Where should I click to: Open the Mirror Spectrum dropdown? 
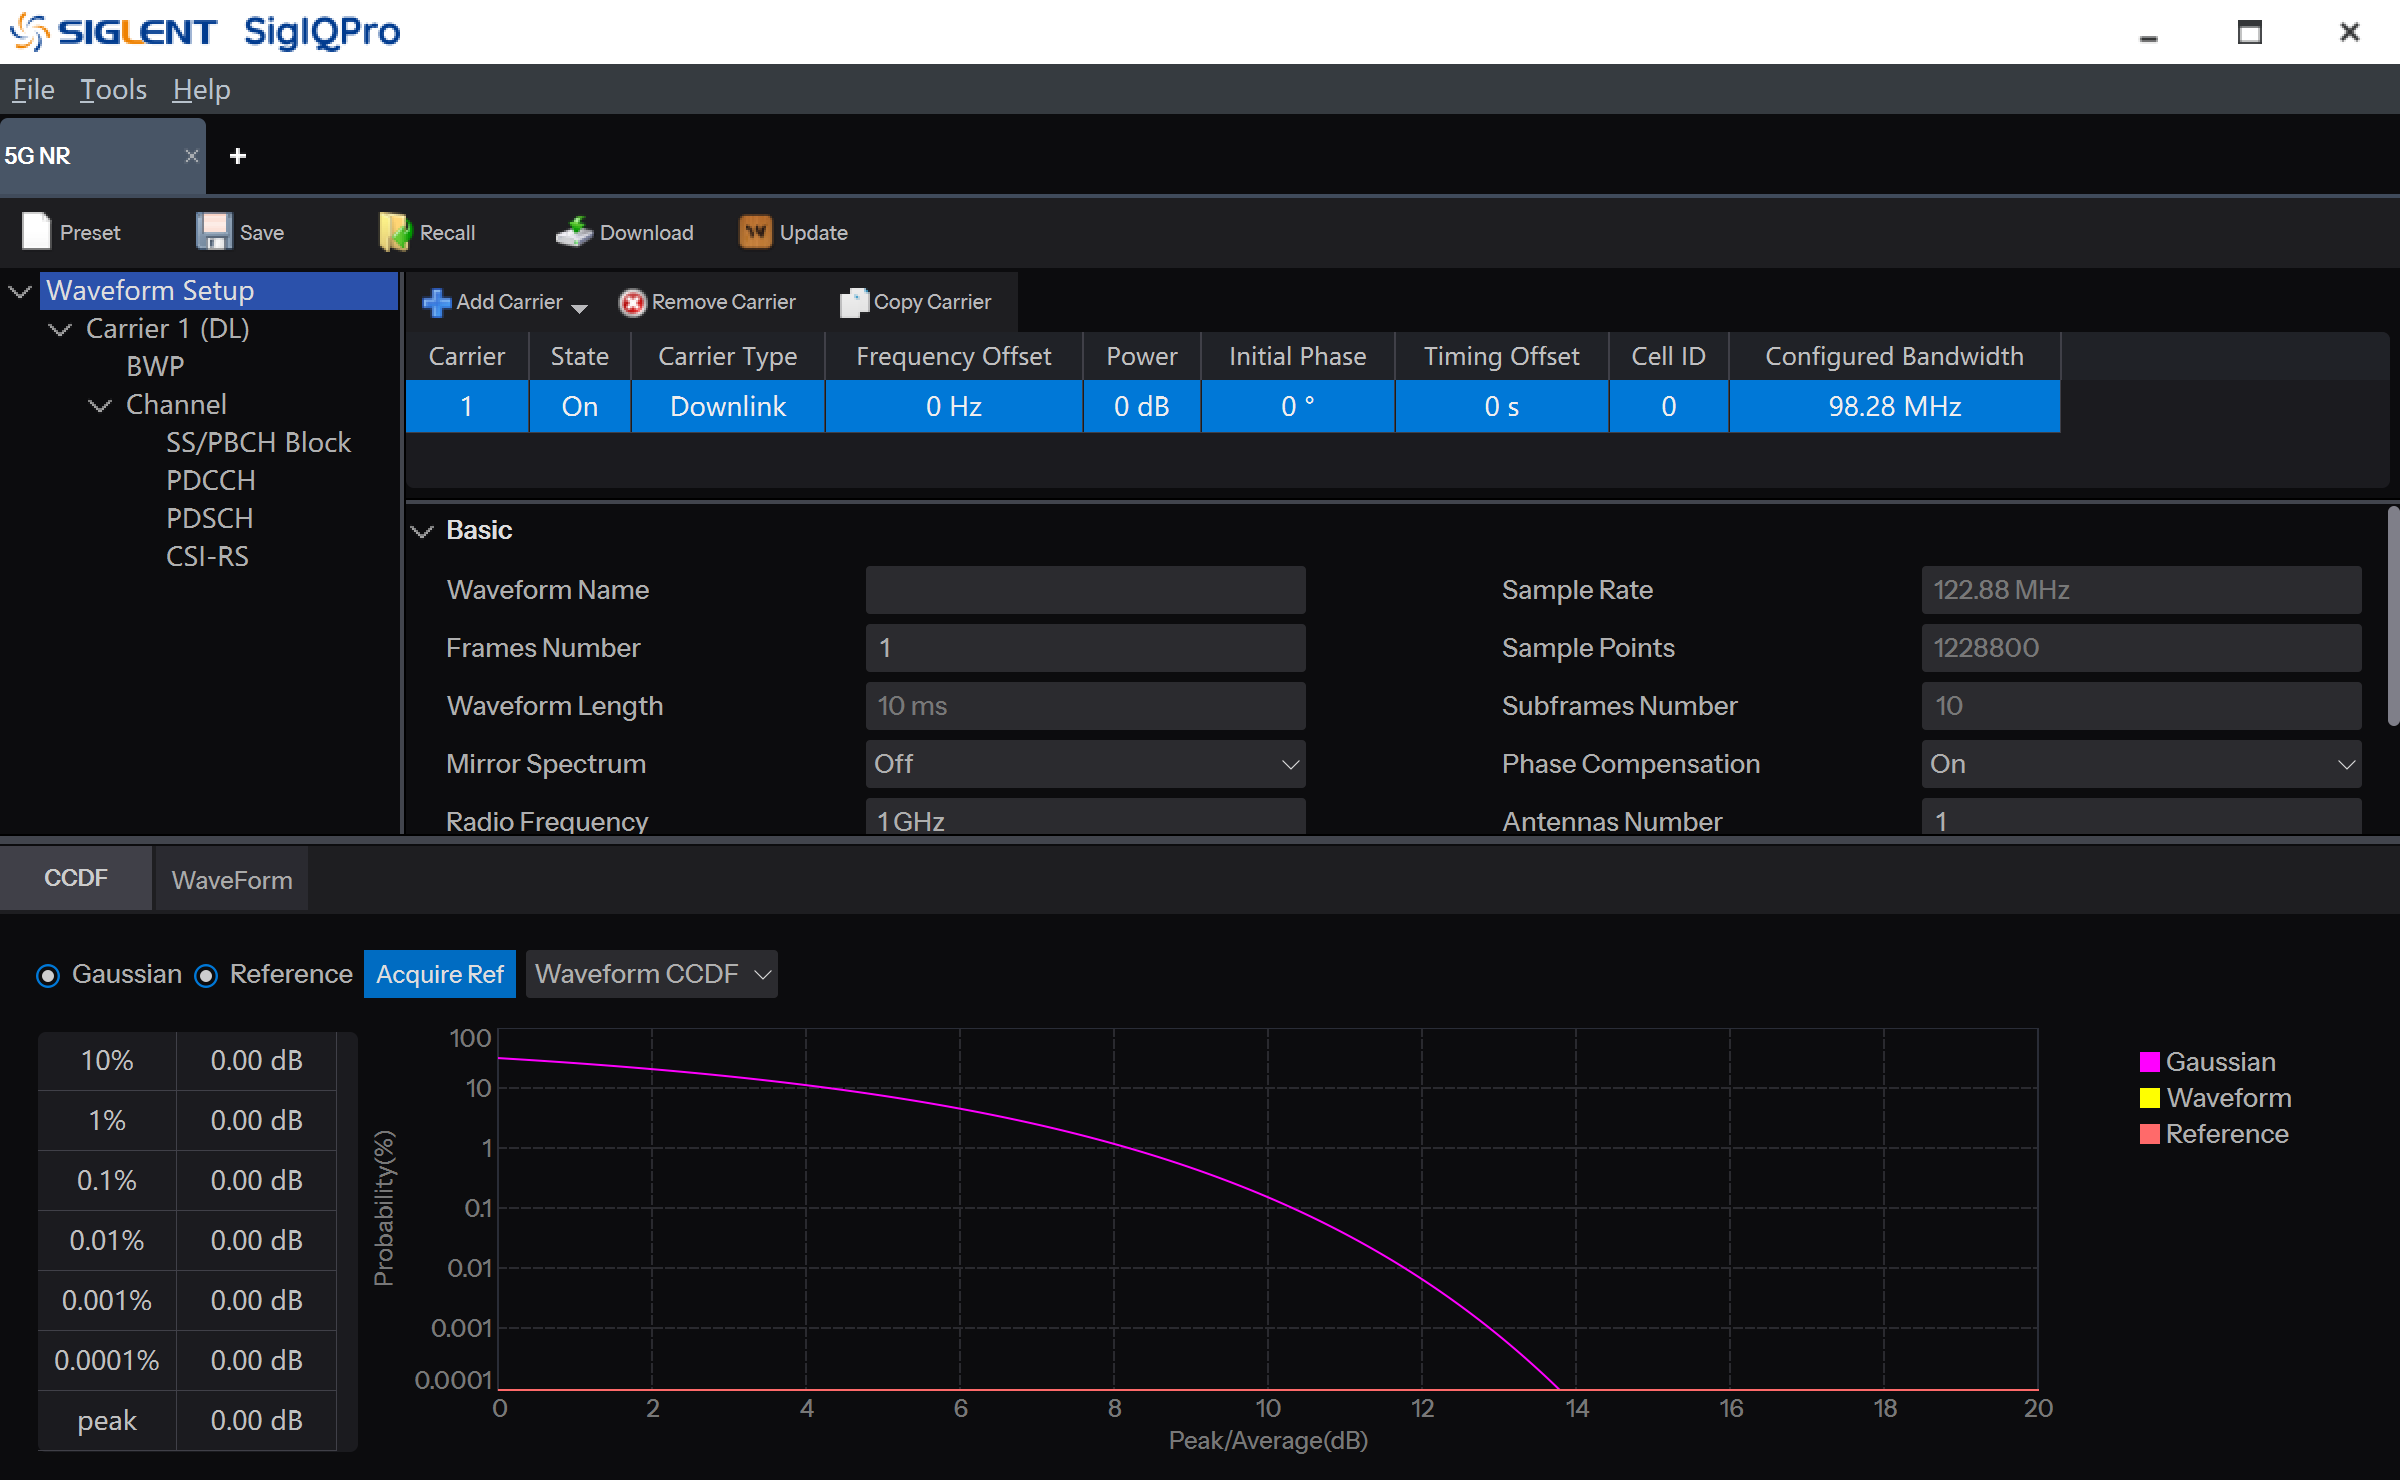[1085, 764]
